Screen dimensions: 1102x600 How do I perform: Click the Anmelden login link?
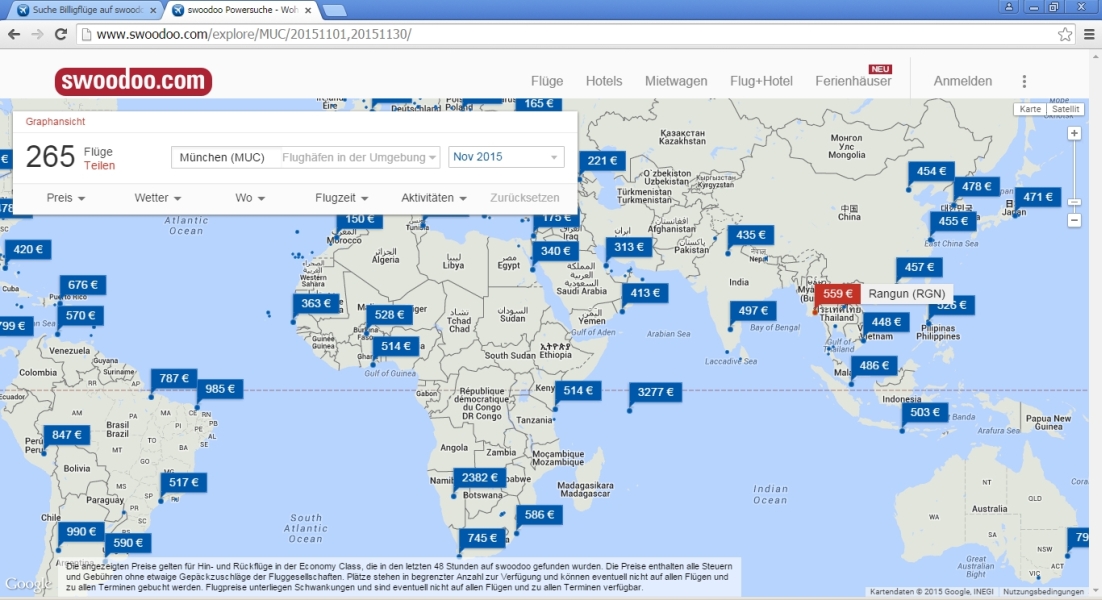tap(962, 81)
